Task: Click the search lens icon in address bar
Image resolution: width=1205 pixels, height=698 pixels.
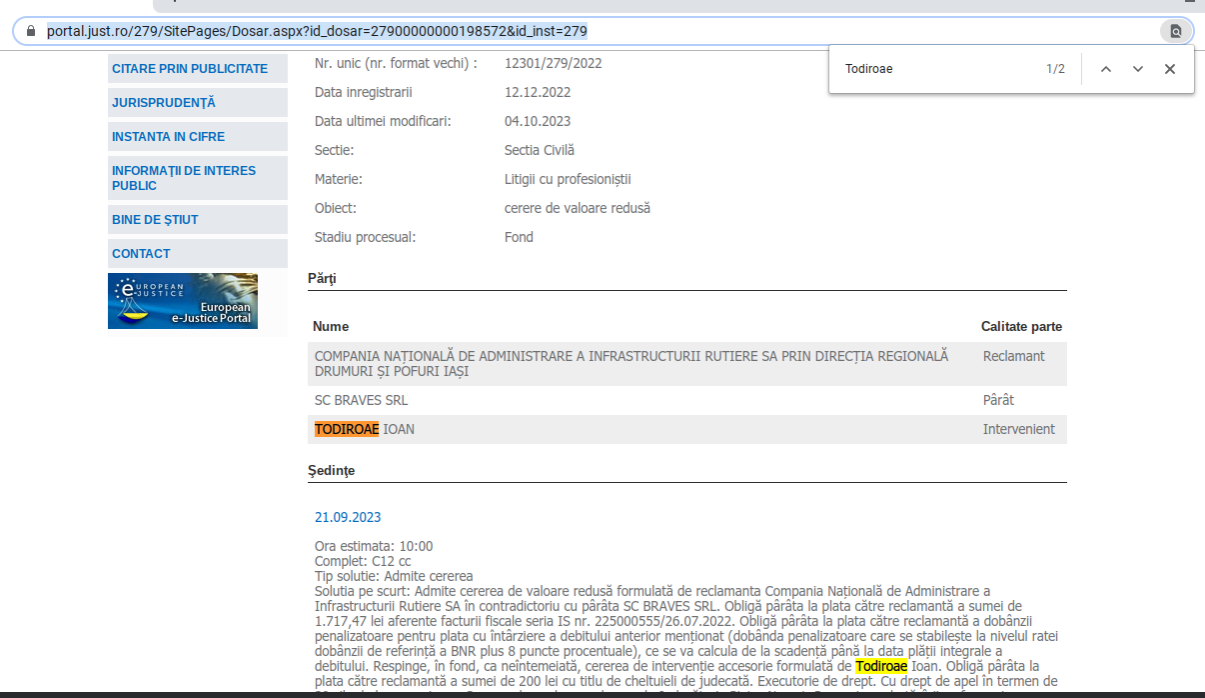Action: [x=1175, y=31]
